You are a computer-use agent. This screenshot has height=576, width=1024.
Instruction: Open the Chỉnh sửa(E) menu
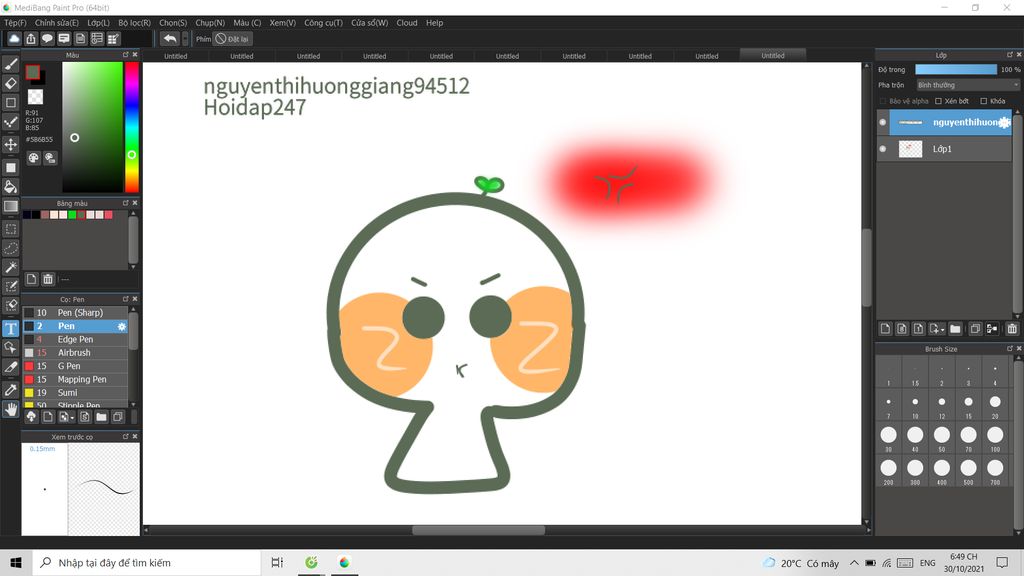tap(57, 23)
